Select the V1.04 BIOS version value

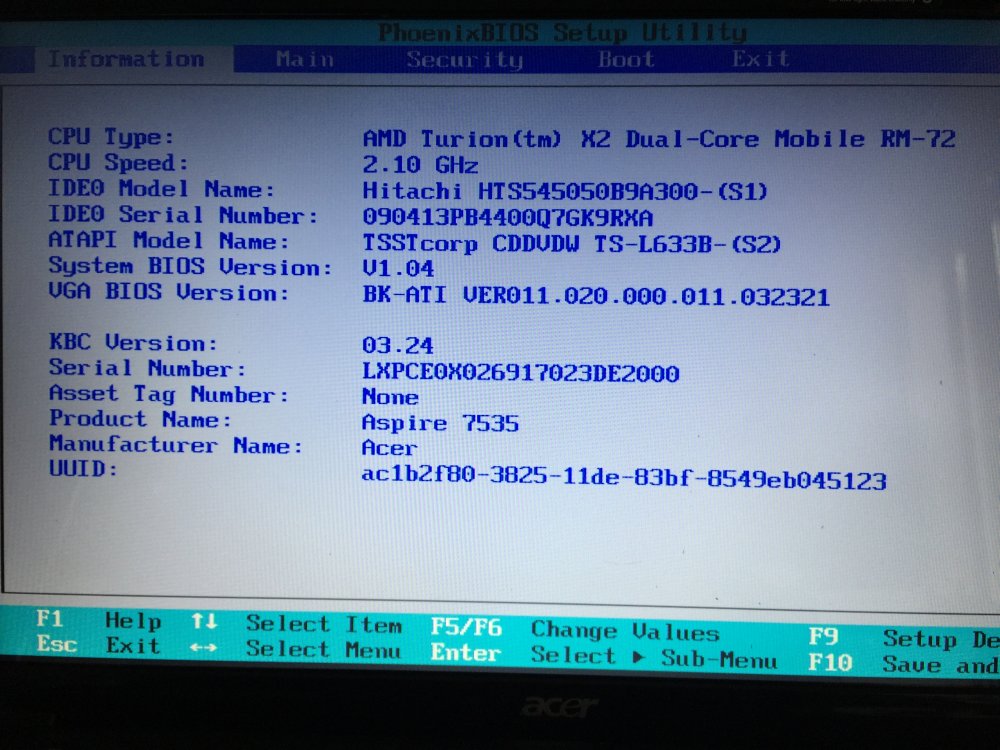point(398,268)
